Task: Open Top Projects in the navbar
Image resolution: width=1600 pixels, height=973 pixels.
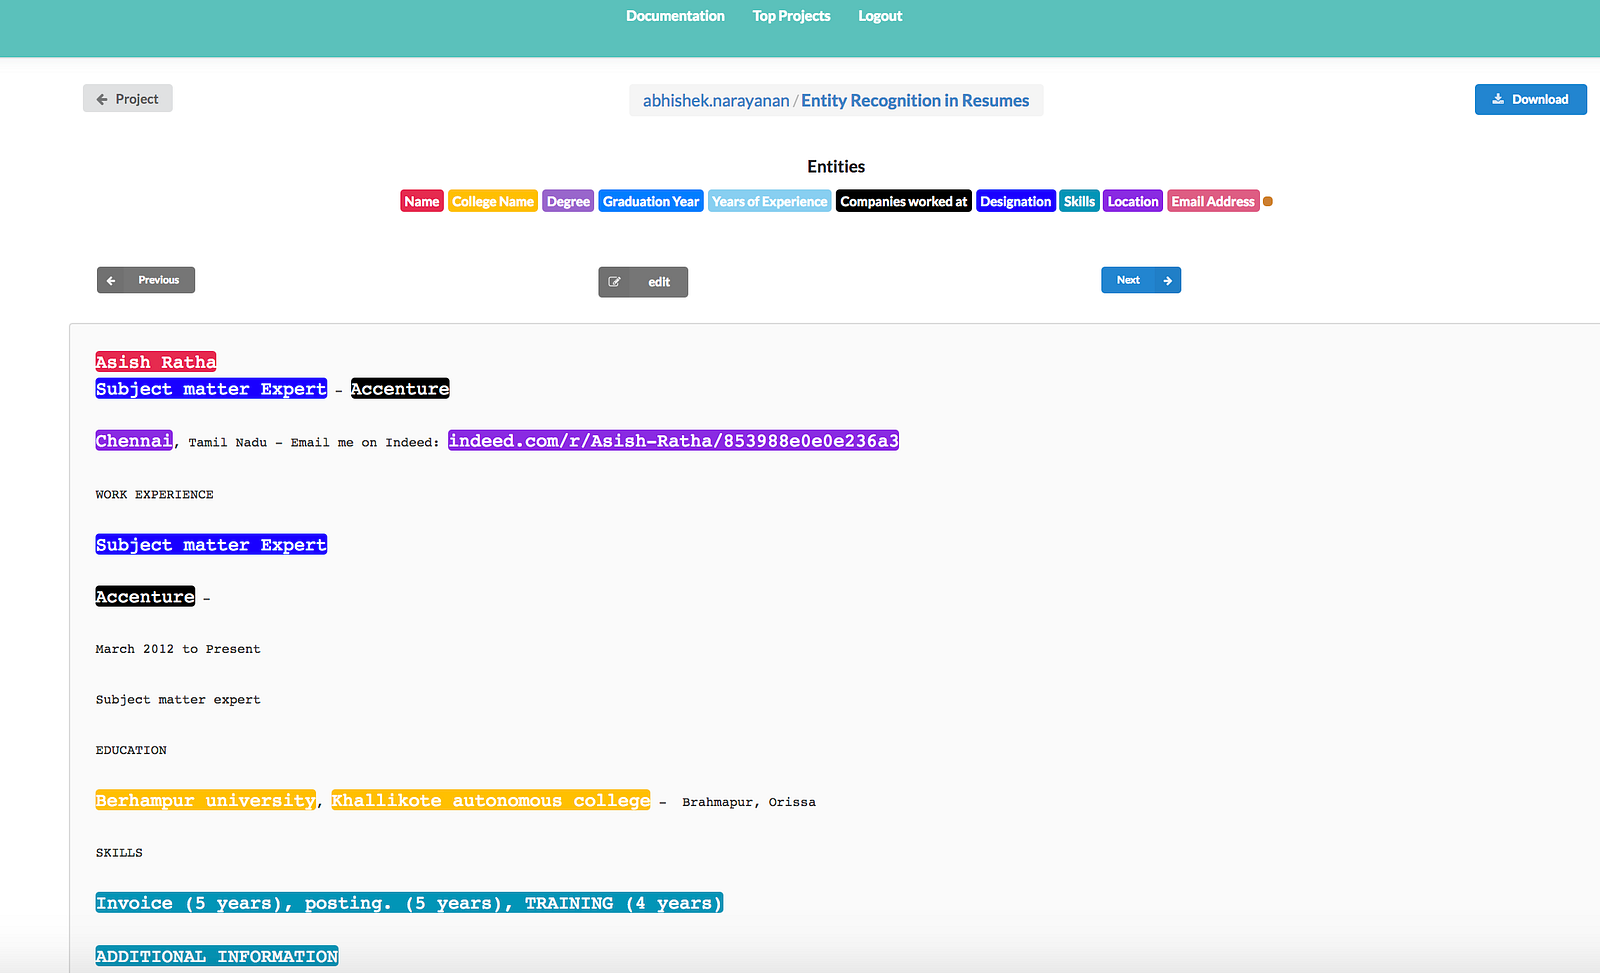Action: [791, 16]
